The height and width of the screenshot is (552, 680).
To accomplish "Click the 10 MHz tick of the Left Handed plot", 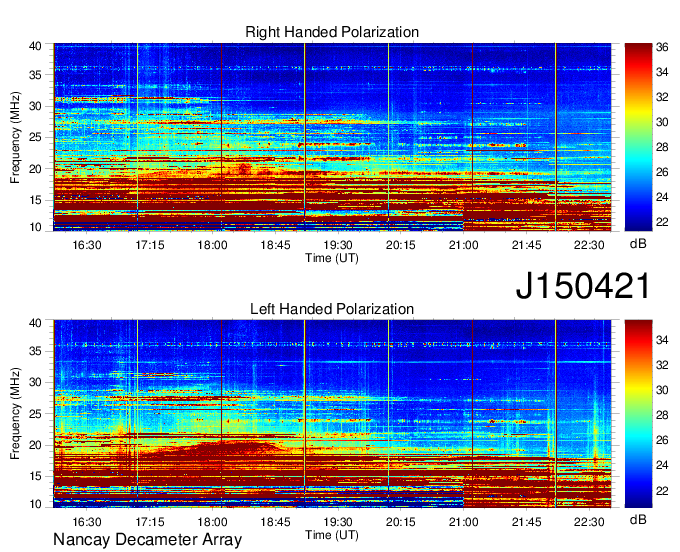I will pos(35,504).
